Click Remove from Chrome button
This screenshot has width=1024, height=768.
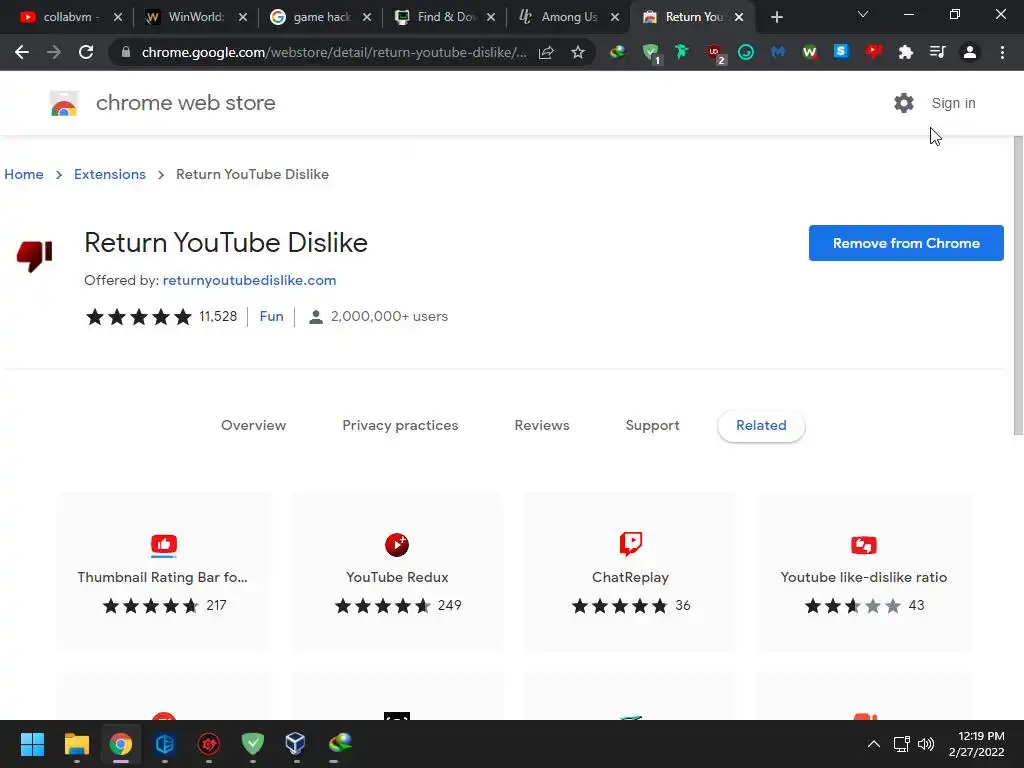(x=906, y=243)
